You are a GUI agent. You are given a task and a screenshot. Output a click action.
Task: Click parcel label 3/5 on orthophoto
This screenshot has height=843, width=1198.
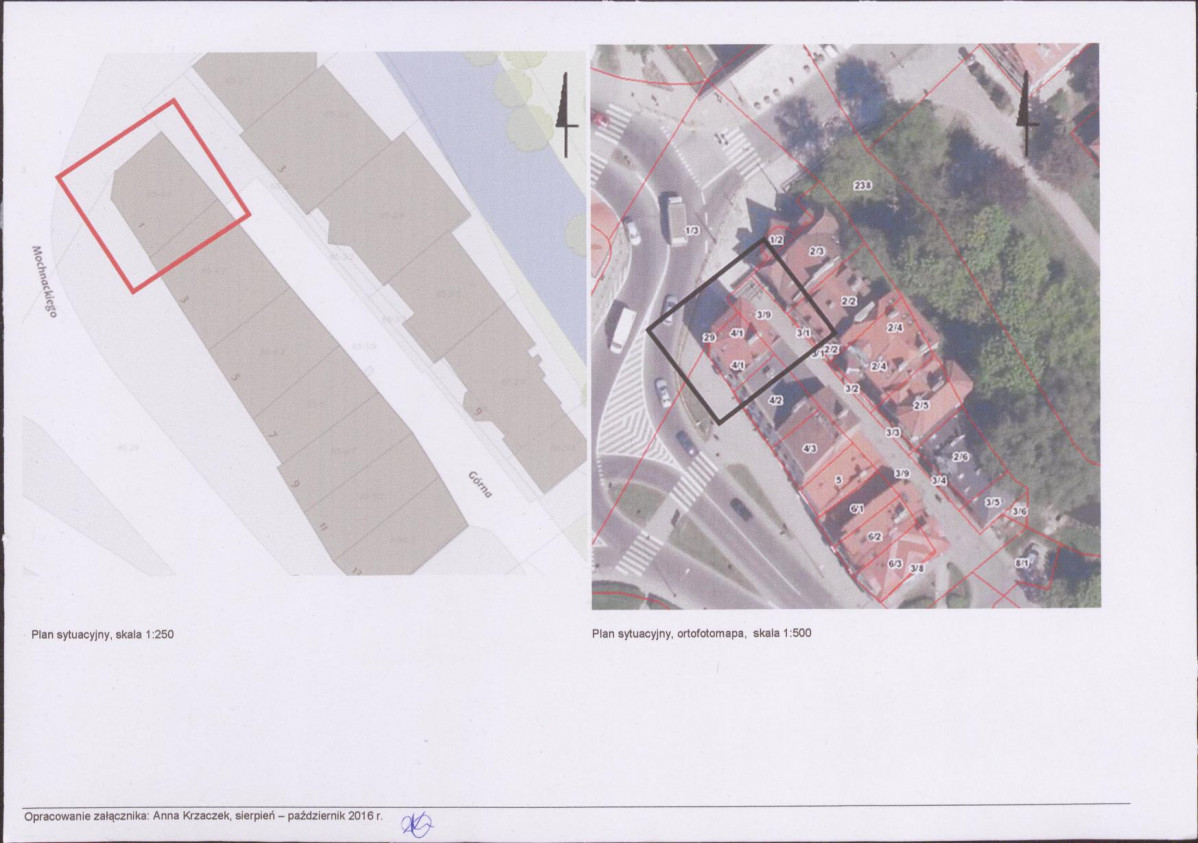(992, 502)
